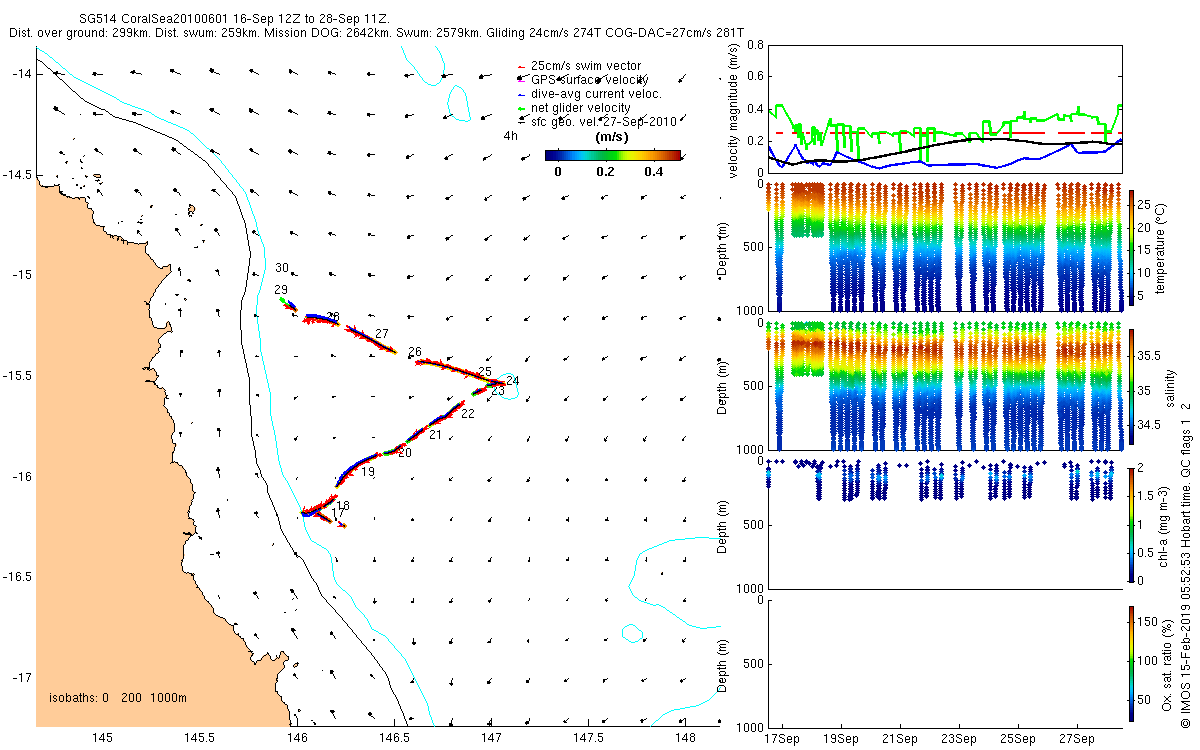Select the net glider velocity legend entry

click(x=573, y=107)
